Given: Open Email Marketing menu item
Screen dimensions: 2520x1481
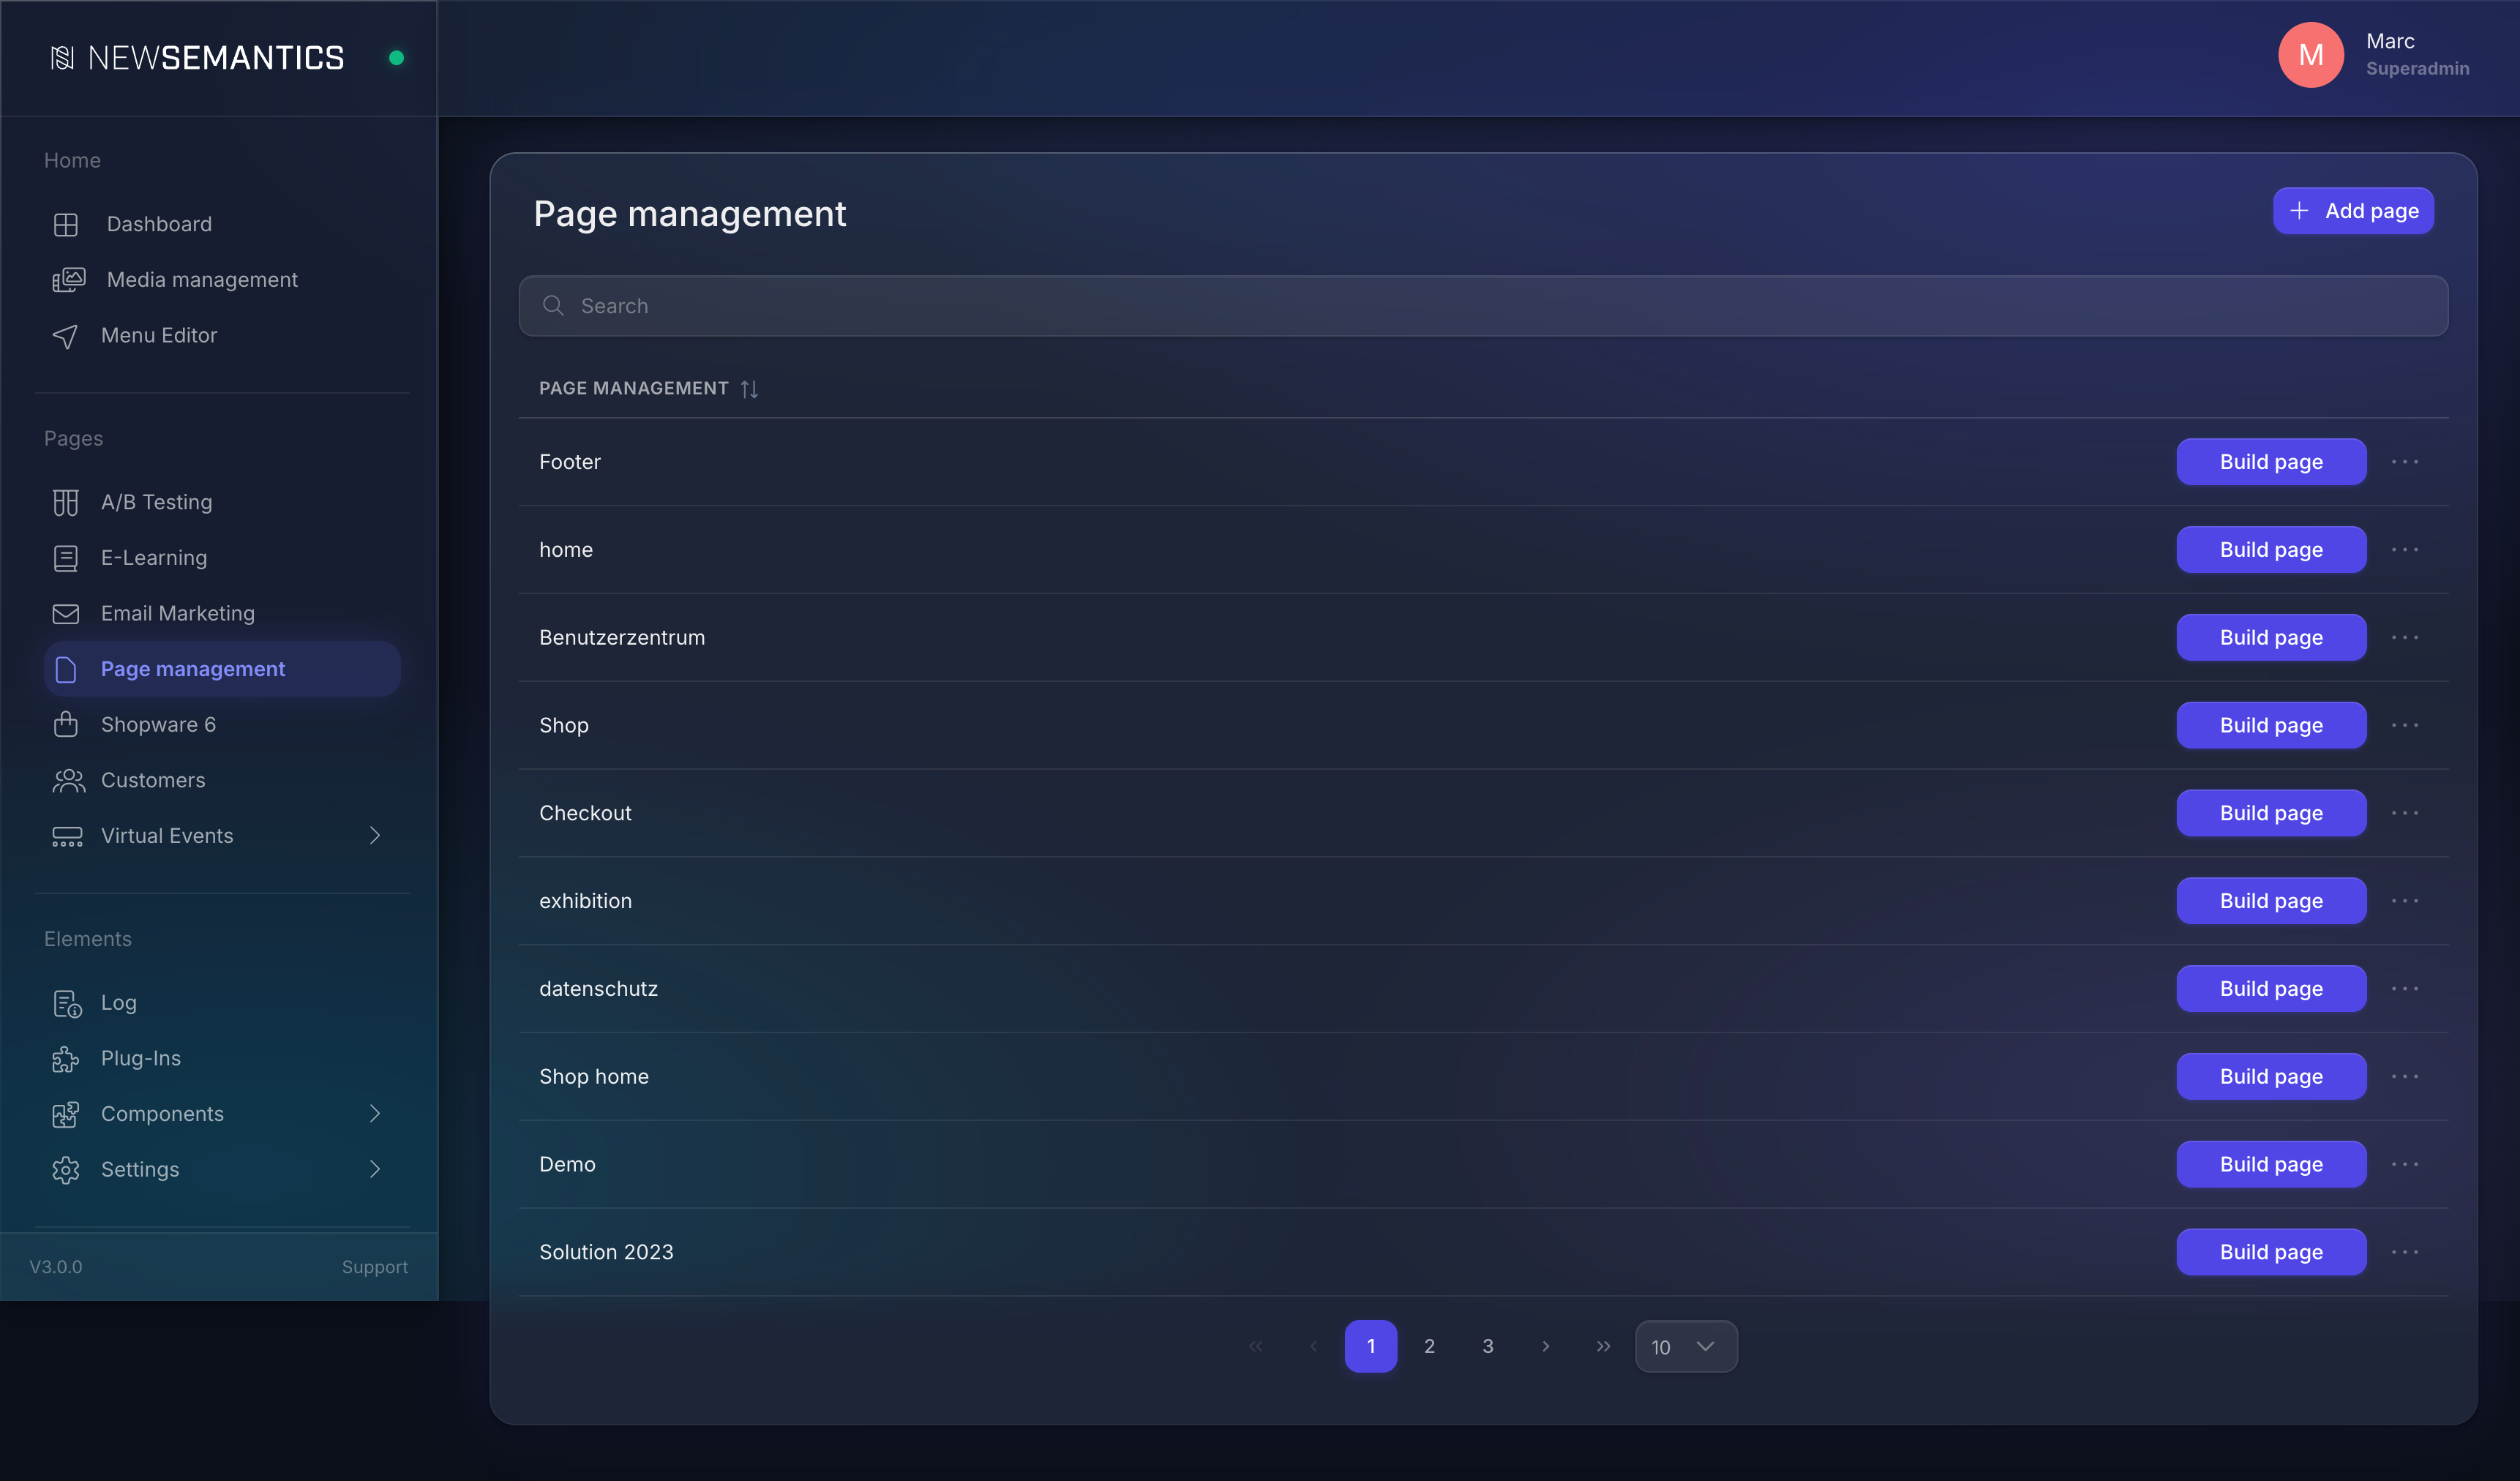Looking at the screenshot, I should [x=222, y=614].
